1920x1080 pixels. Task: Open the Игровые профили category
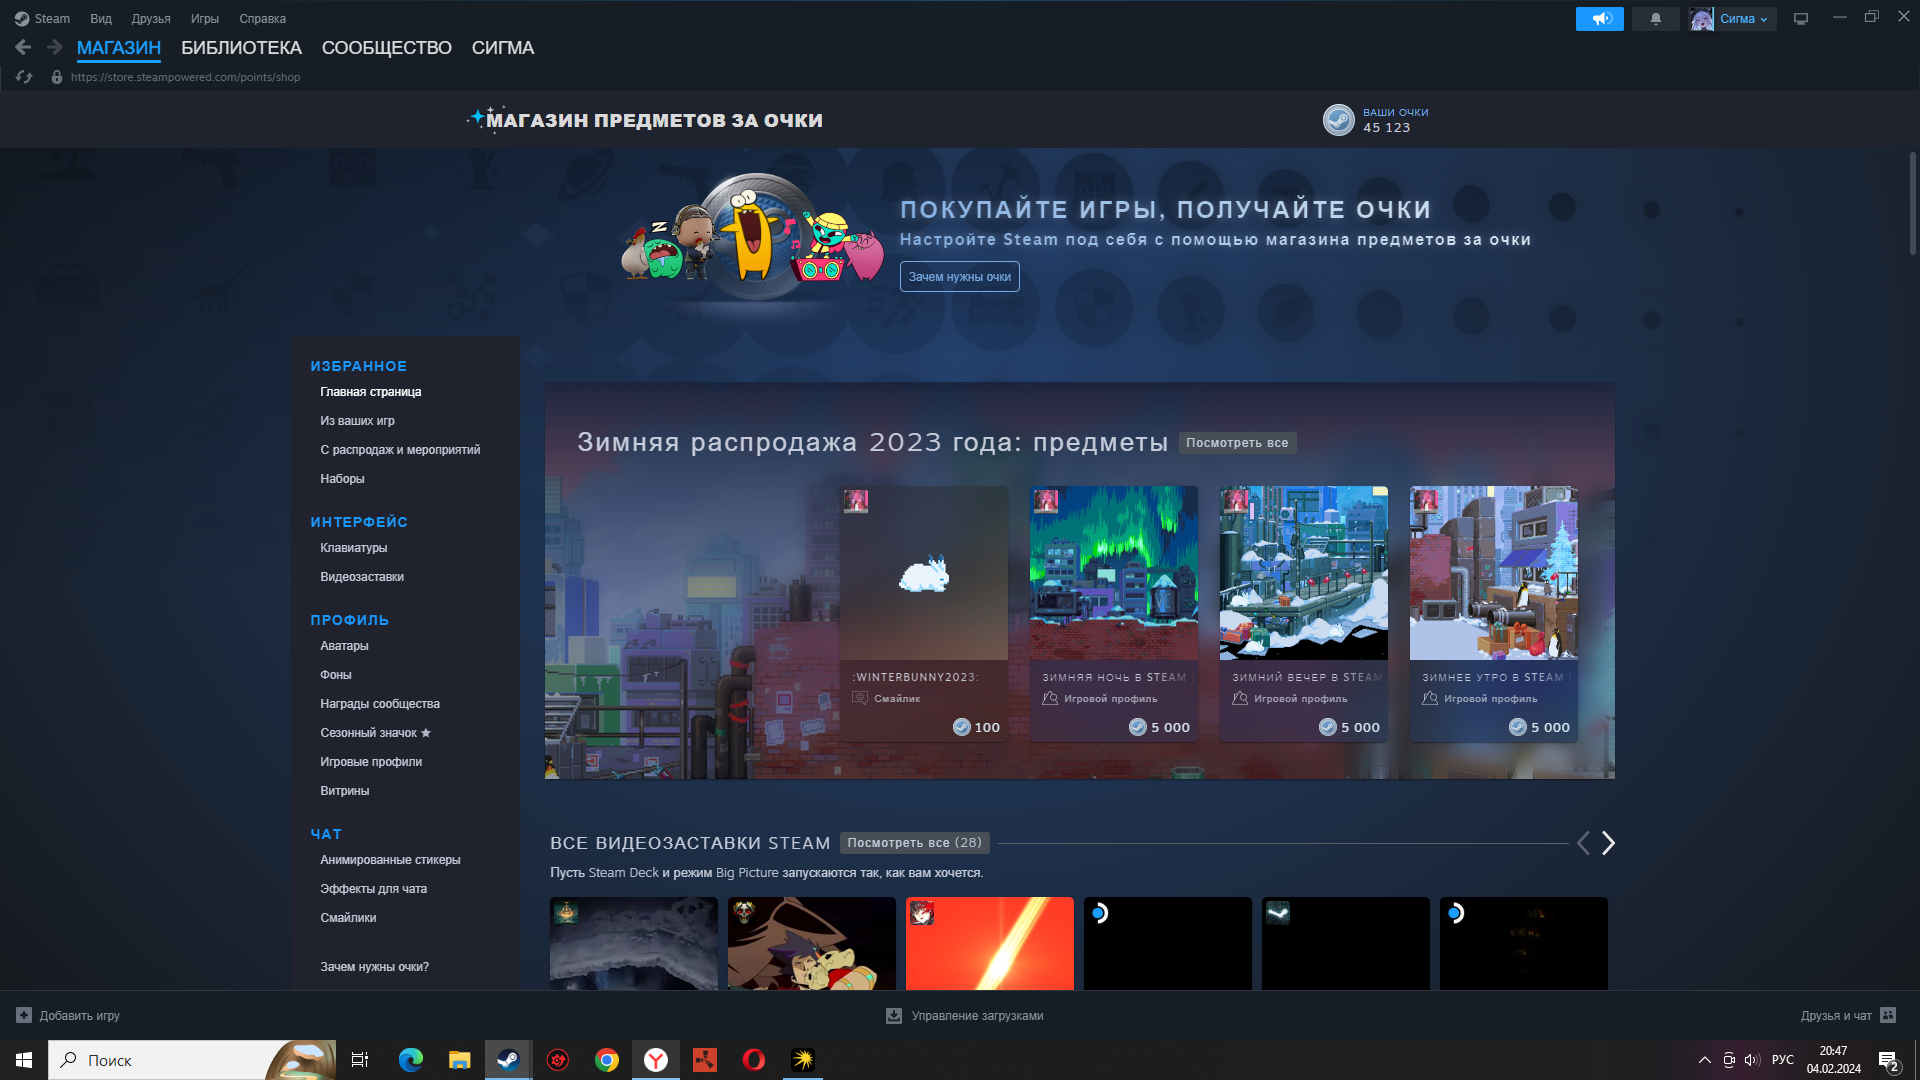point(371,762)
